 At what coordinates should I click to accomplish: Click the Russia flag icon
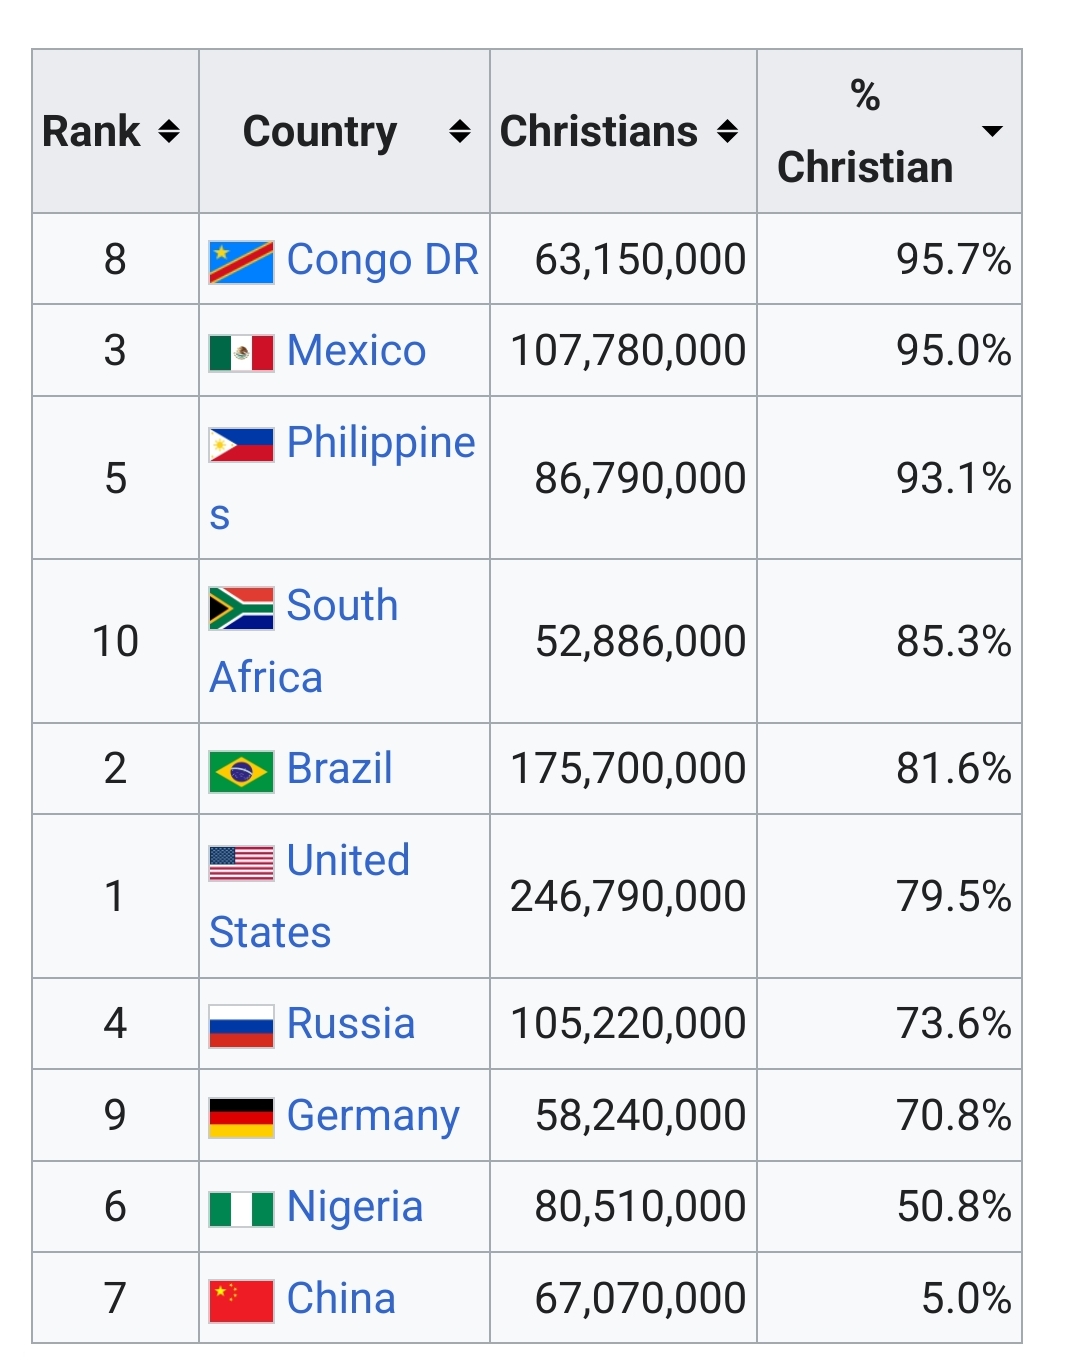(241, 1026)
